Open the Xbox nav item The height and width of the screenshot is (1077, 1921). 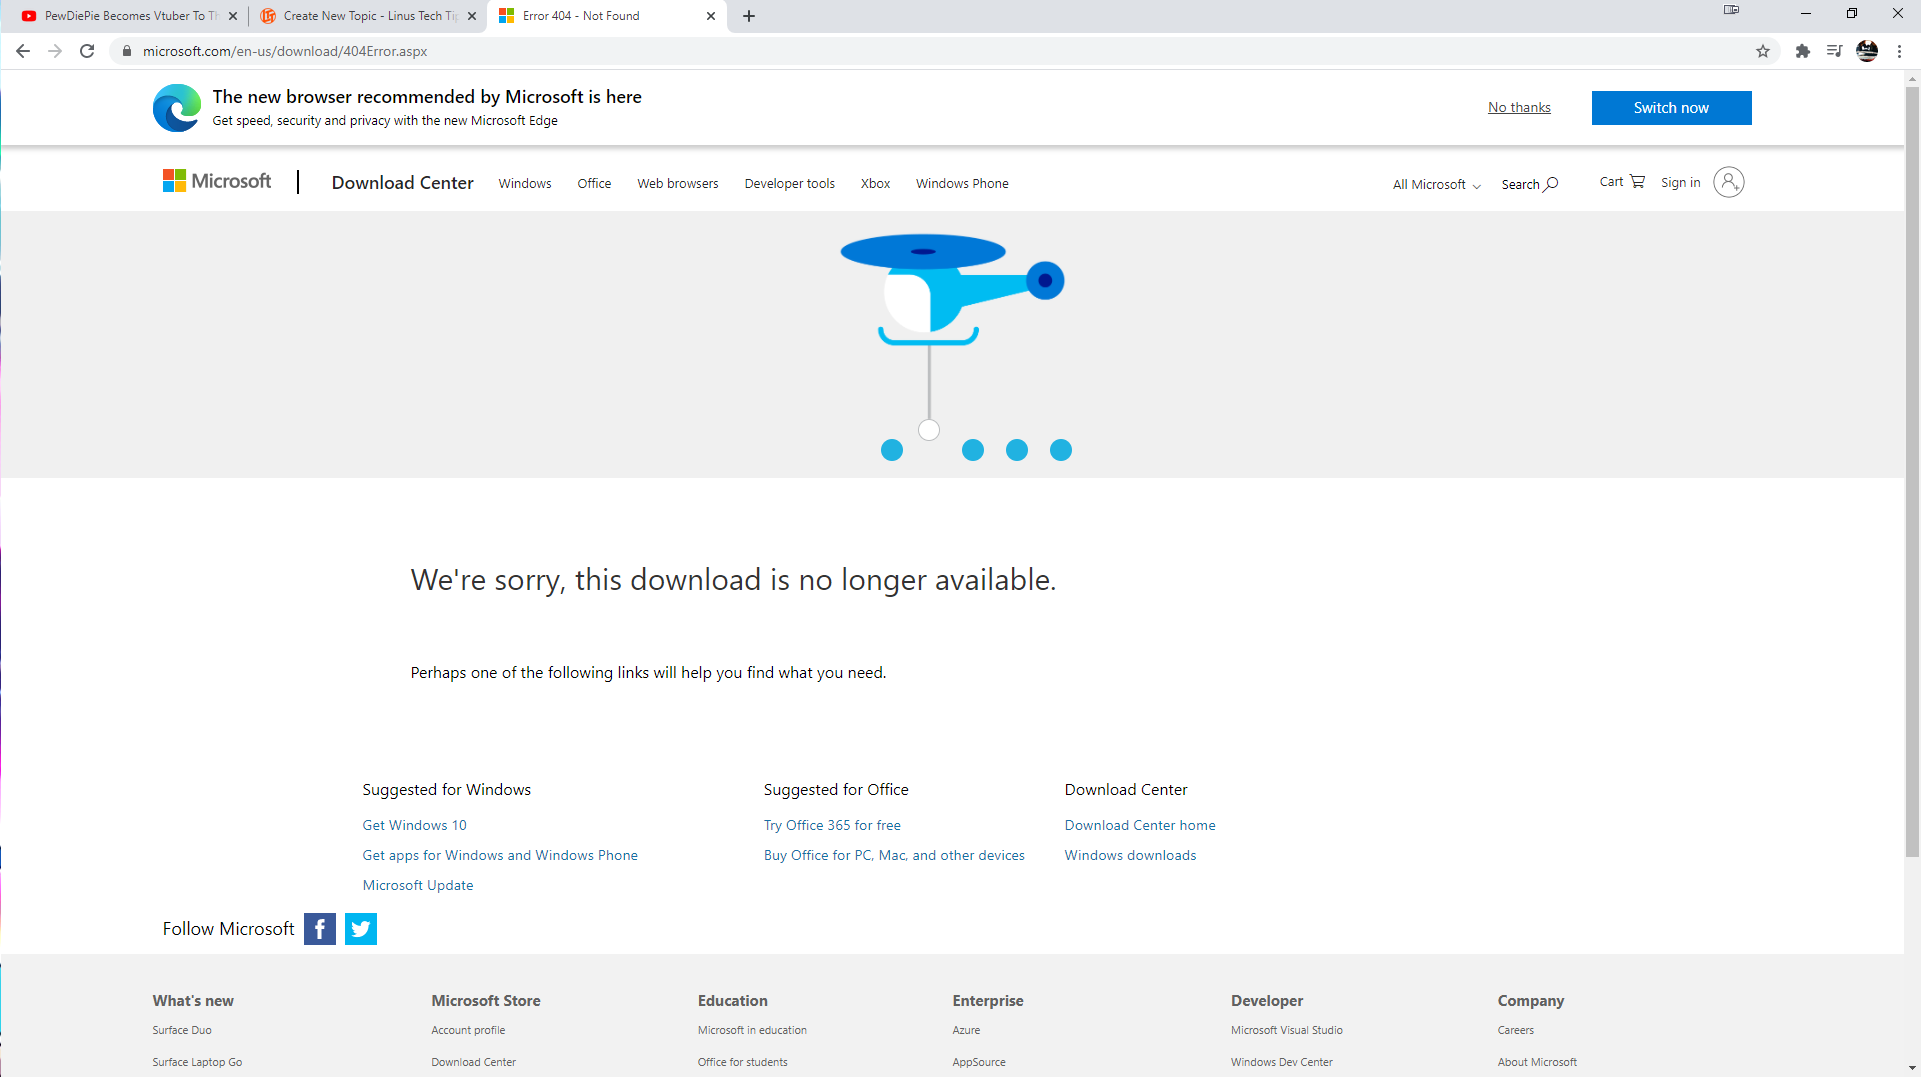[x=875, y=183]
